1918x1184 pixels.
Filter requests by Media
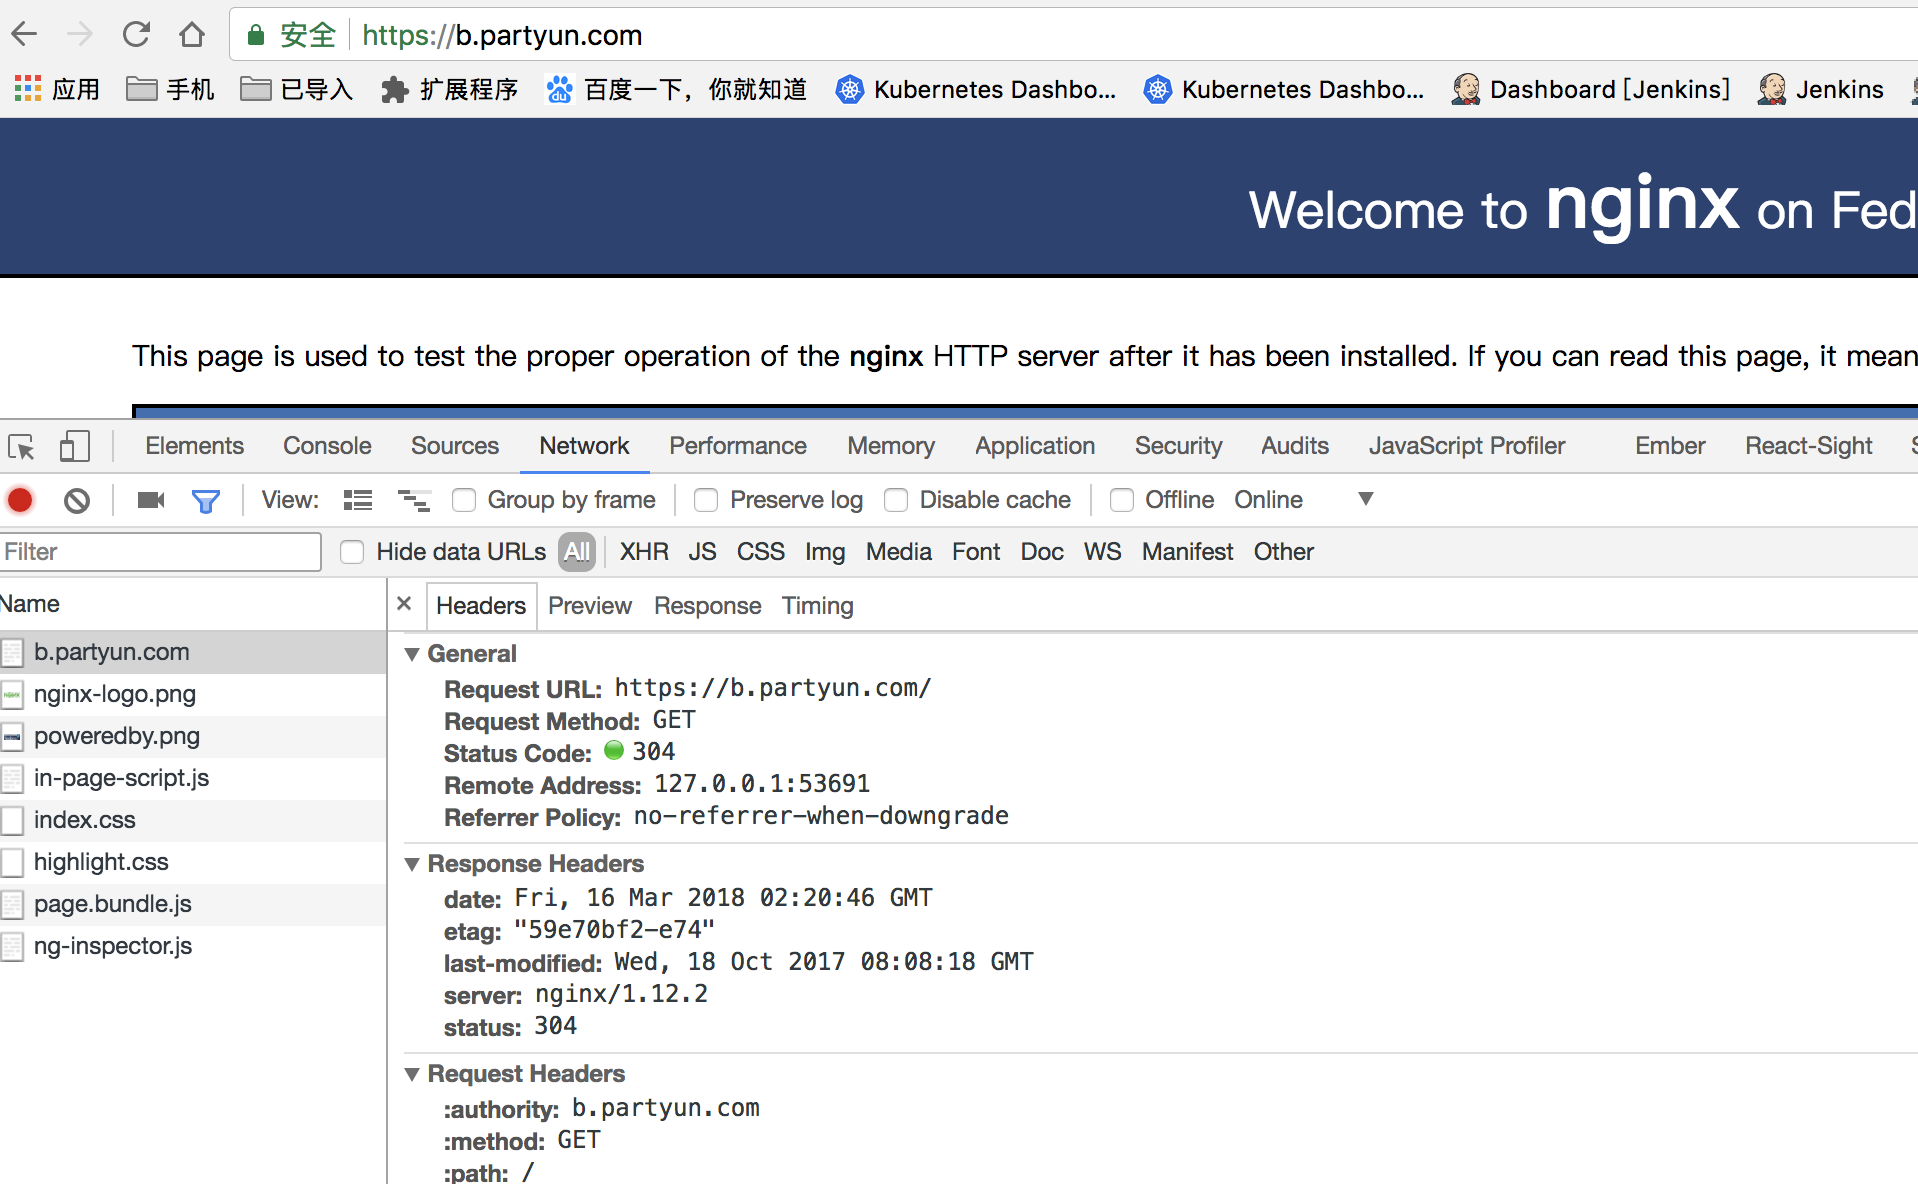click(x=899, y=552)
